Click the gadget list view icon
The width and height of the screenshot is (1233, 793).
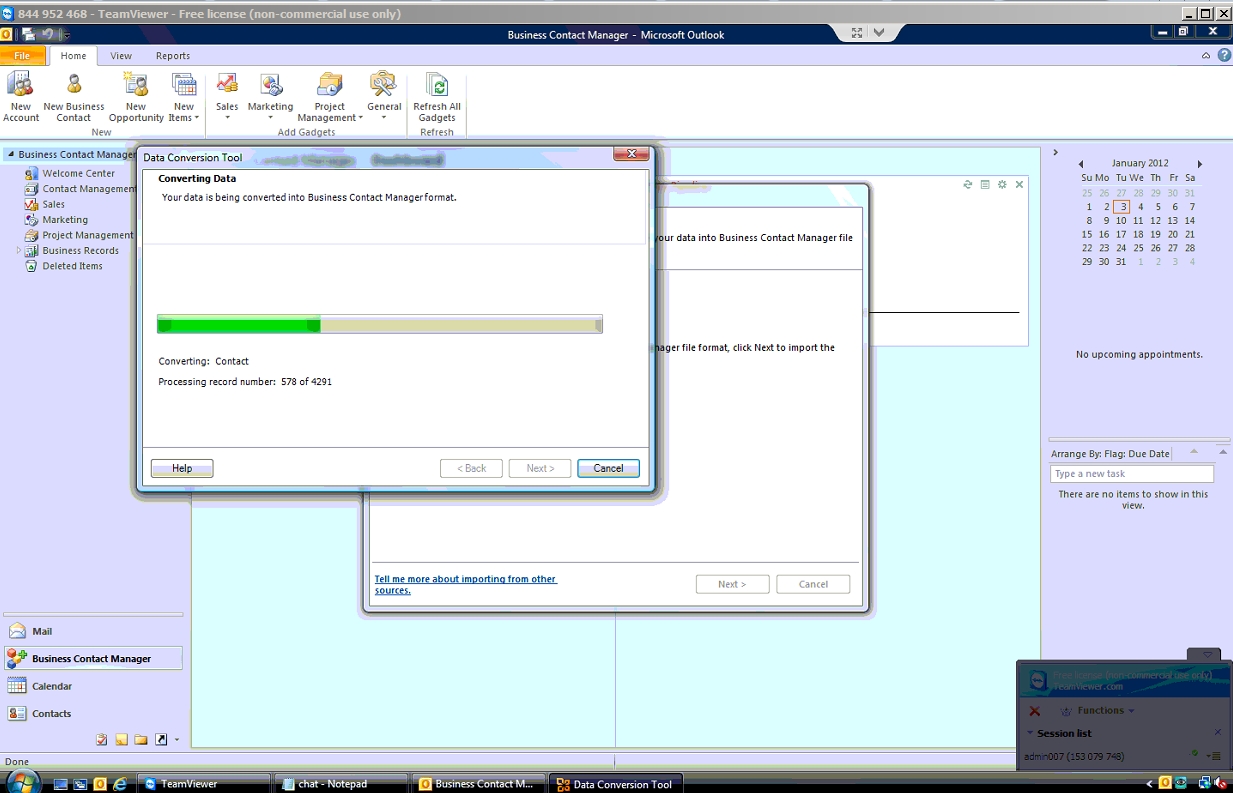(985, 185)
